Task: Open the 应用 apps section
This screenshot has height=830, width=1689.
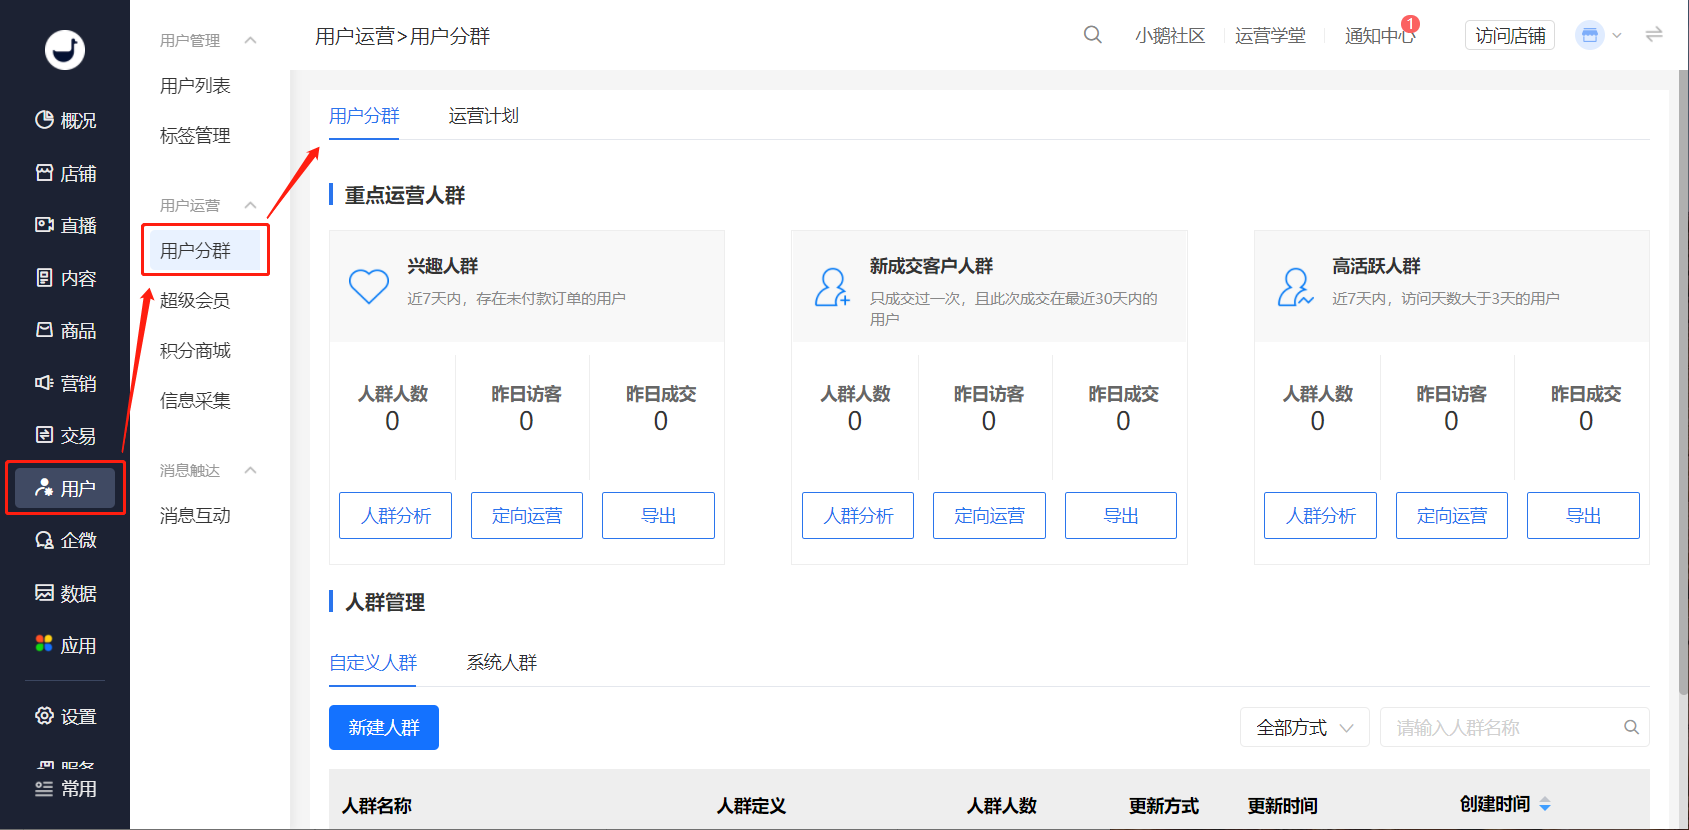Action: click(x=65, y=645)
